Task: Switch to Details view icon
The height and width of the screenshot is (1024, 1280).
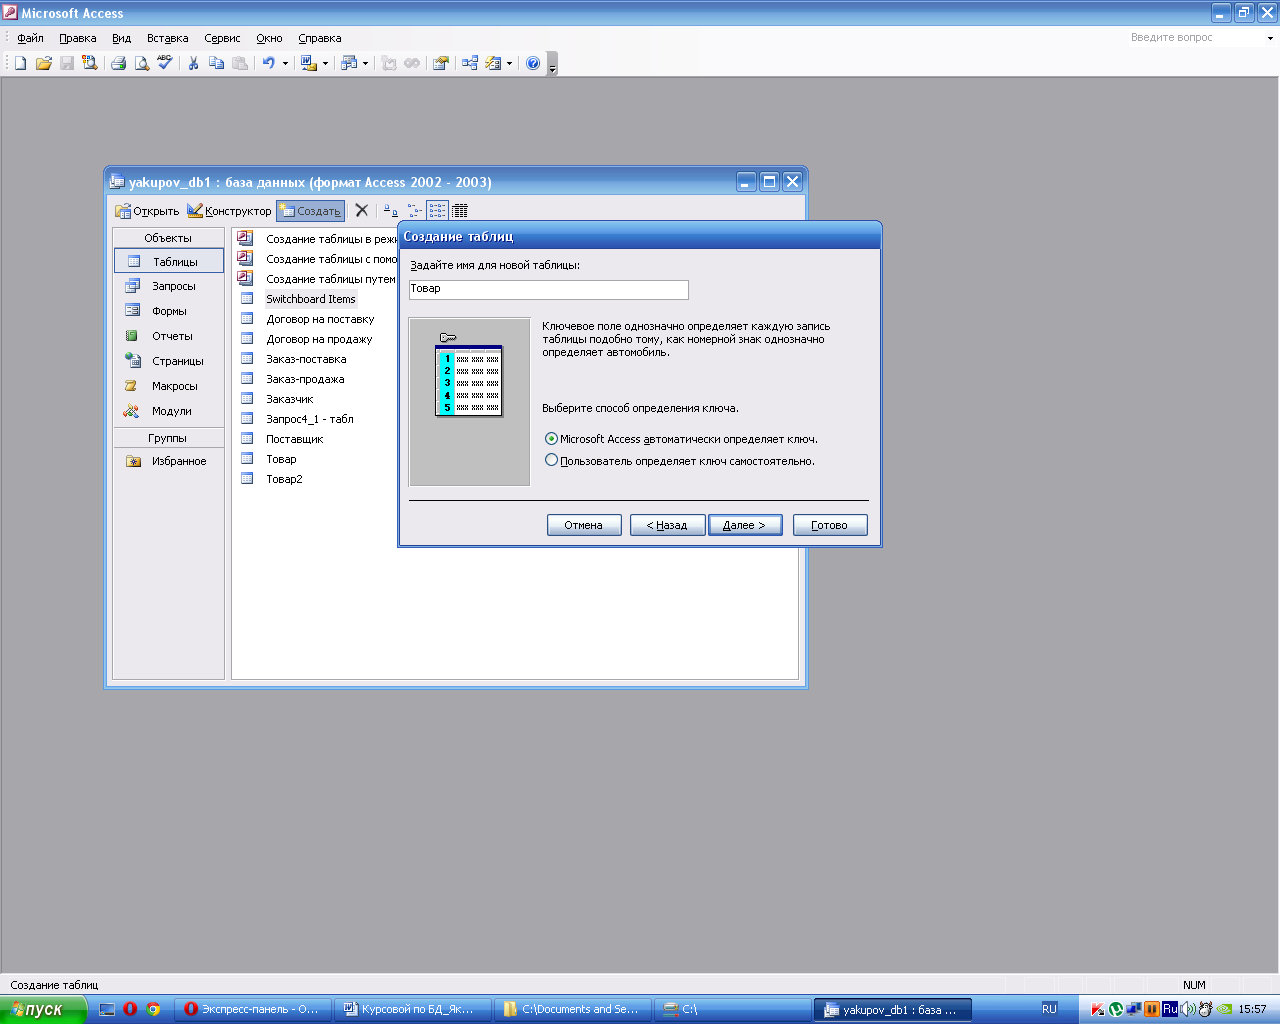Action: click(460, 210)
